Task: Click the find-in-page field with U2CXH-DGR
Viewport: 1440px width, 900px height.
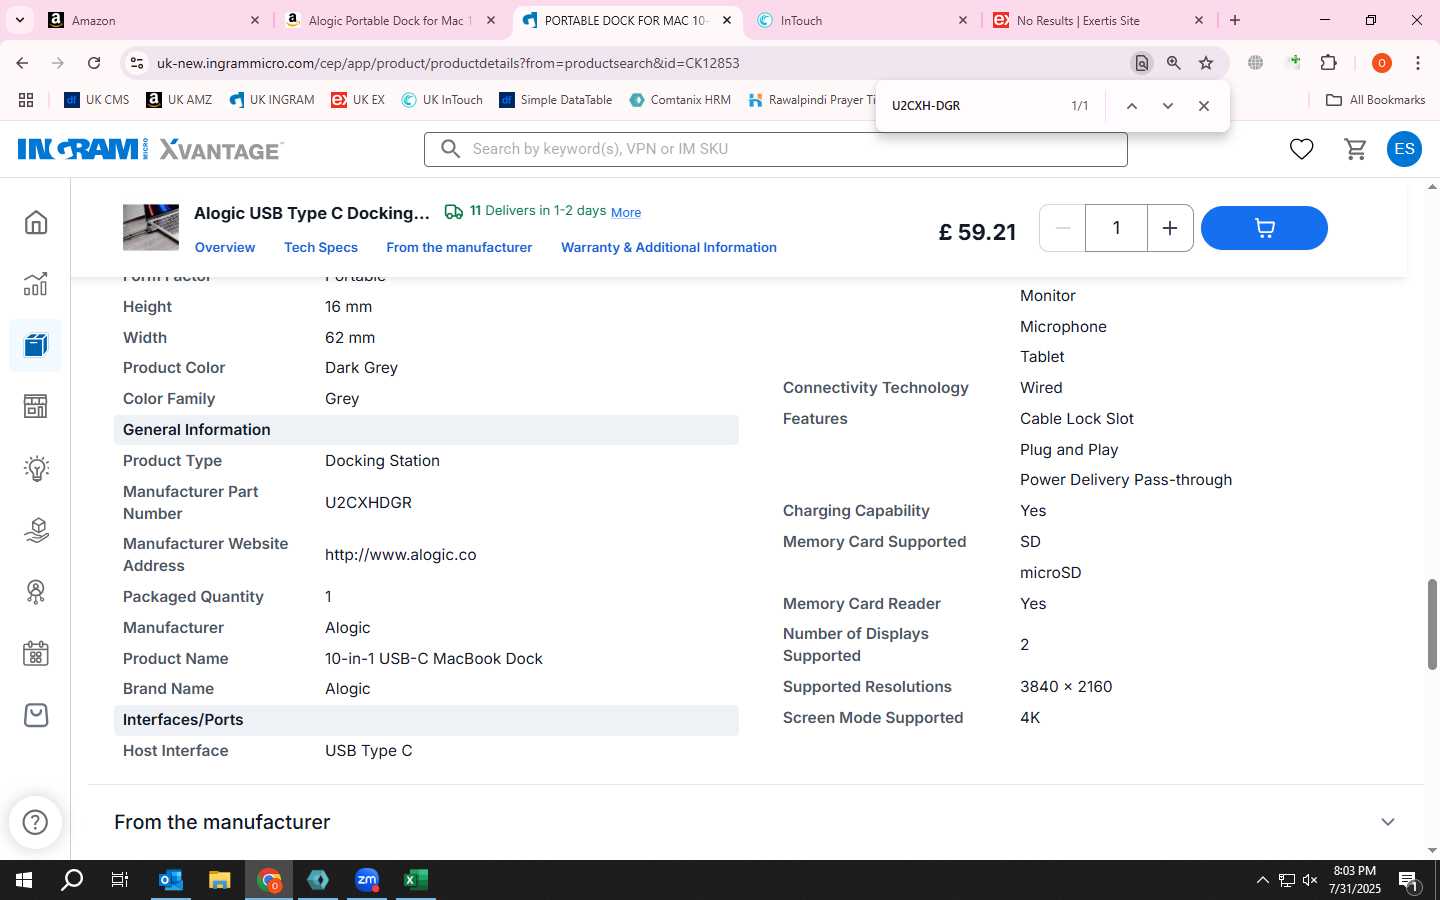Action: [x=970, y=105]
